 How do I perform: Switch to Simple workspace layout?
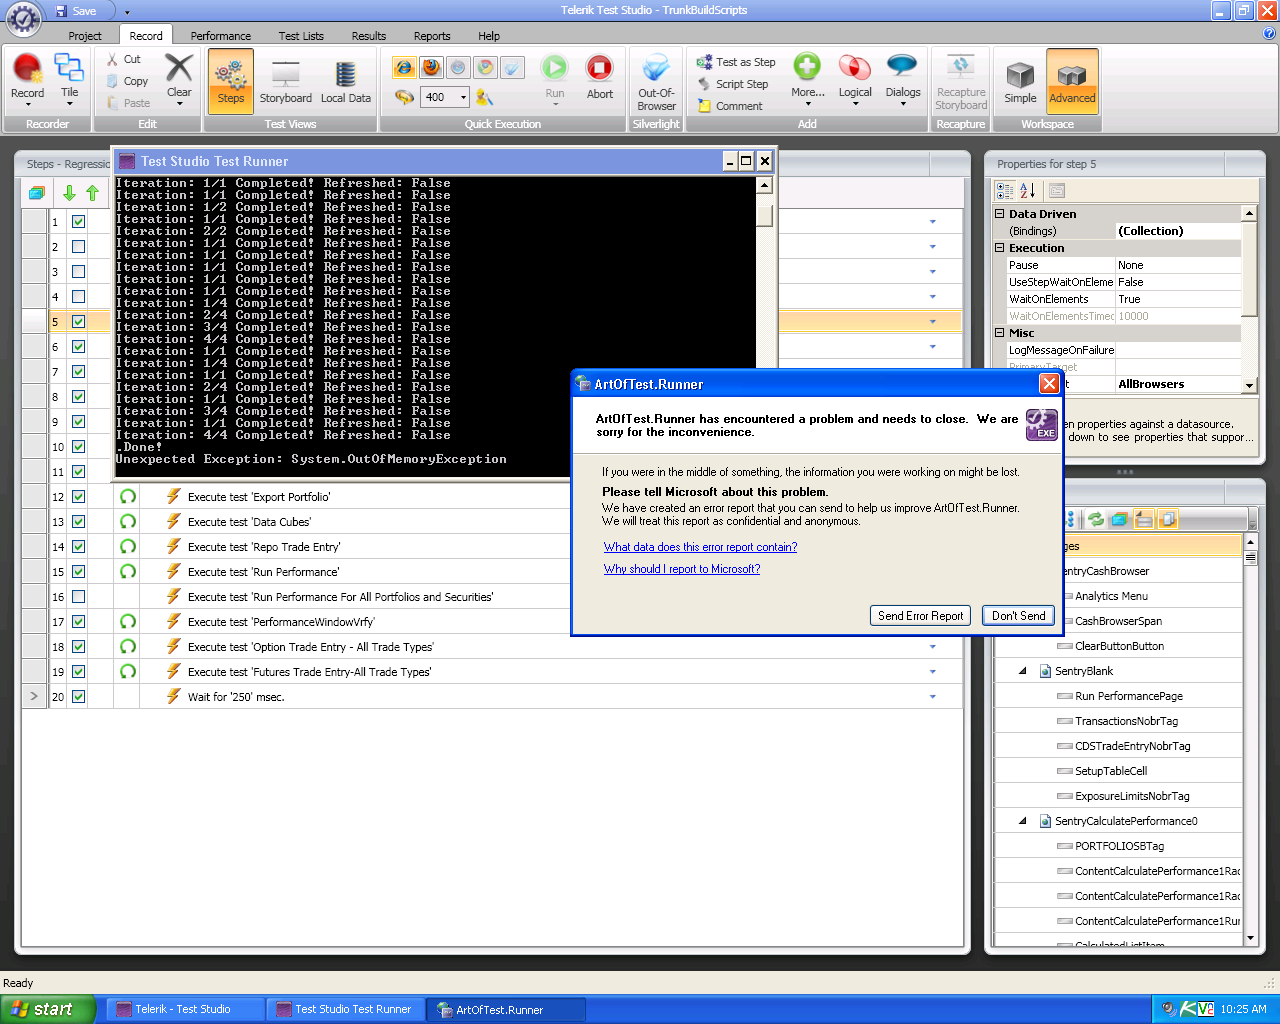coord(1020,81)
